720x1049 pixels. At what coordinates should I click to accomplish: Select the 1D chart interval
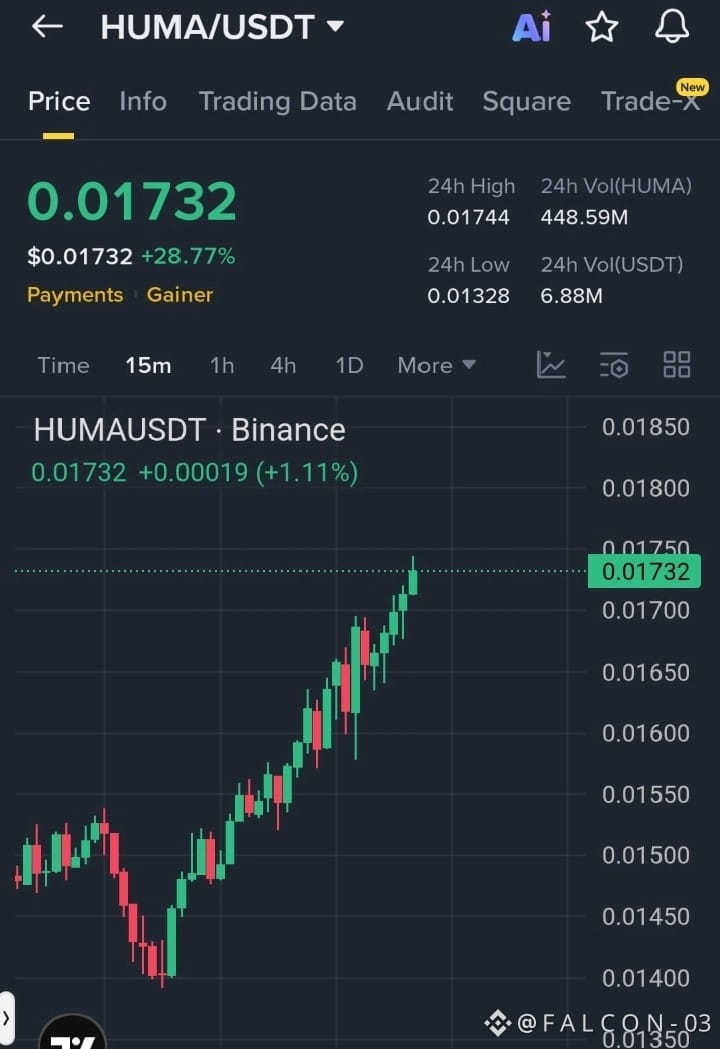coord(349,365)
